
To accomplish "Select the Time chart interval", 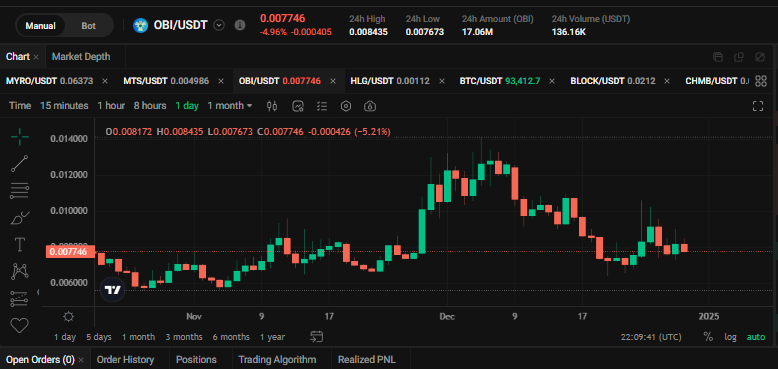I will click(20, 106).
